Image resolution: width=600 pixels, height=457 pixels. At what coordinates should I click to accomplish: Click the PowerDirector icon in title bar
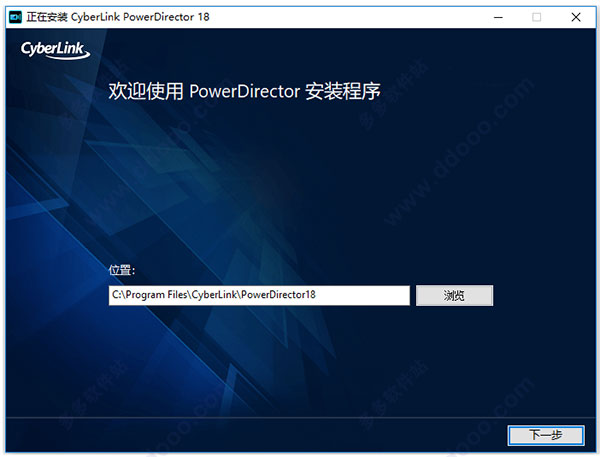tap(15, 17)
